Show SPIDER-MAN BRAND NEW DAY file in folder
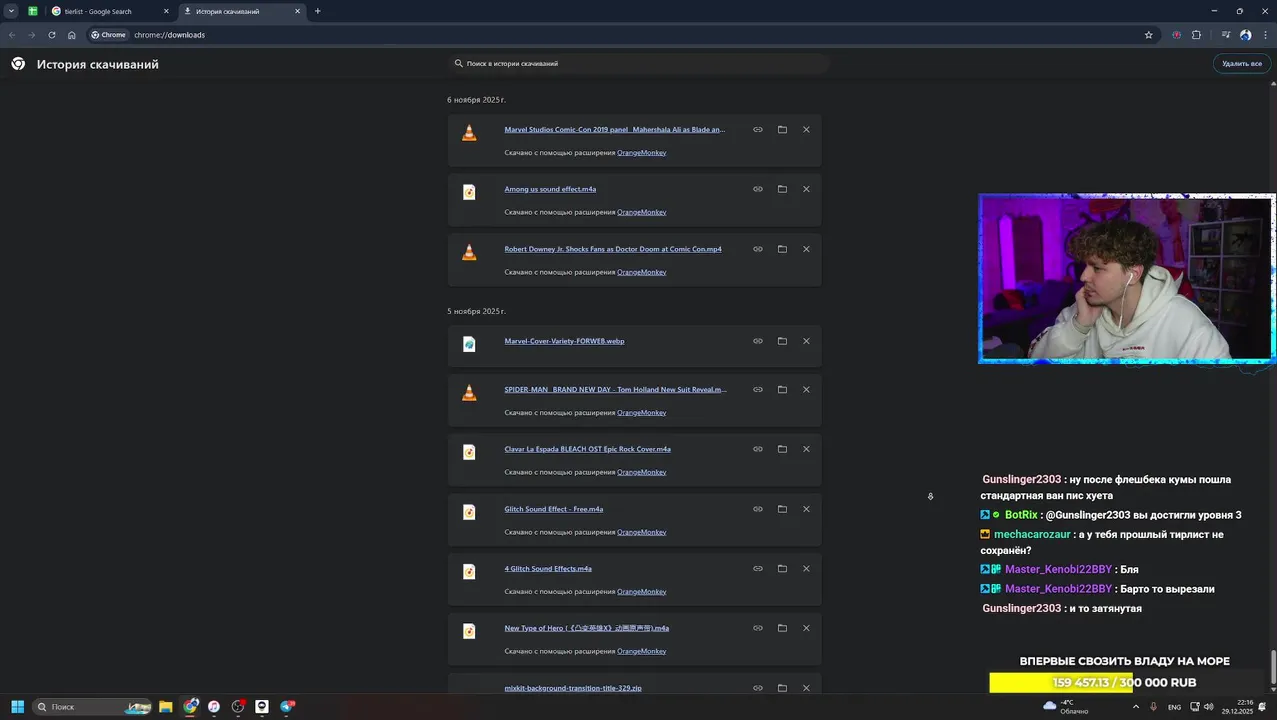The image size is (1277, 720). point(782,389)
